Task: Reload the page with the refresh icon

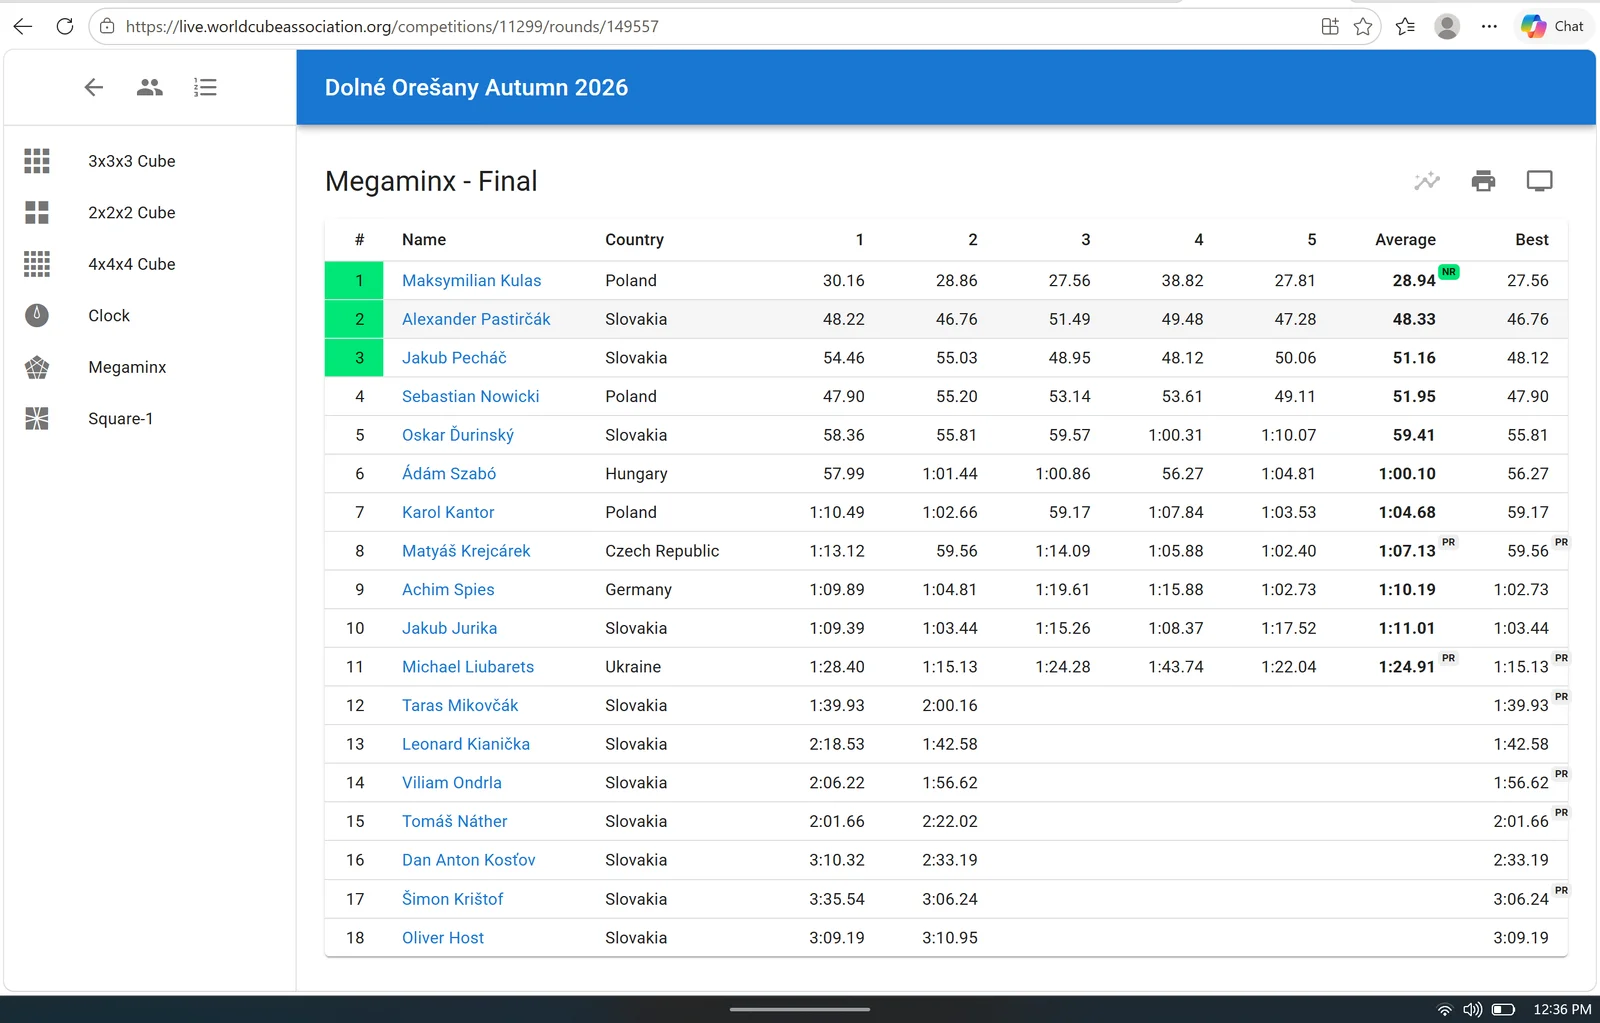Action: point(65,26)
